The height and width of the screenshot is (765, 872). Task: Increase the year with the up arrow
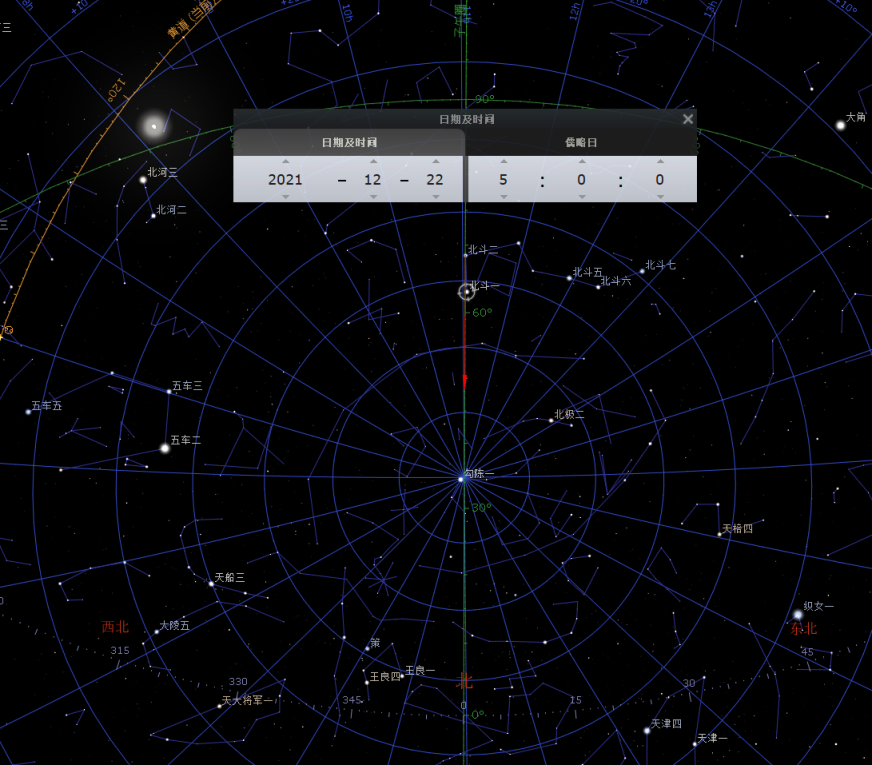coord(286,161)
